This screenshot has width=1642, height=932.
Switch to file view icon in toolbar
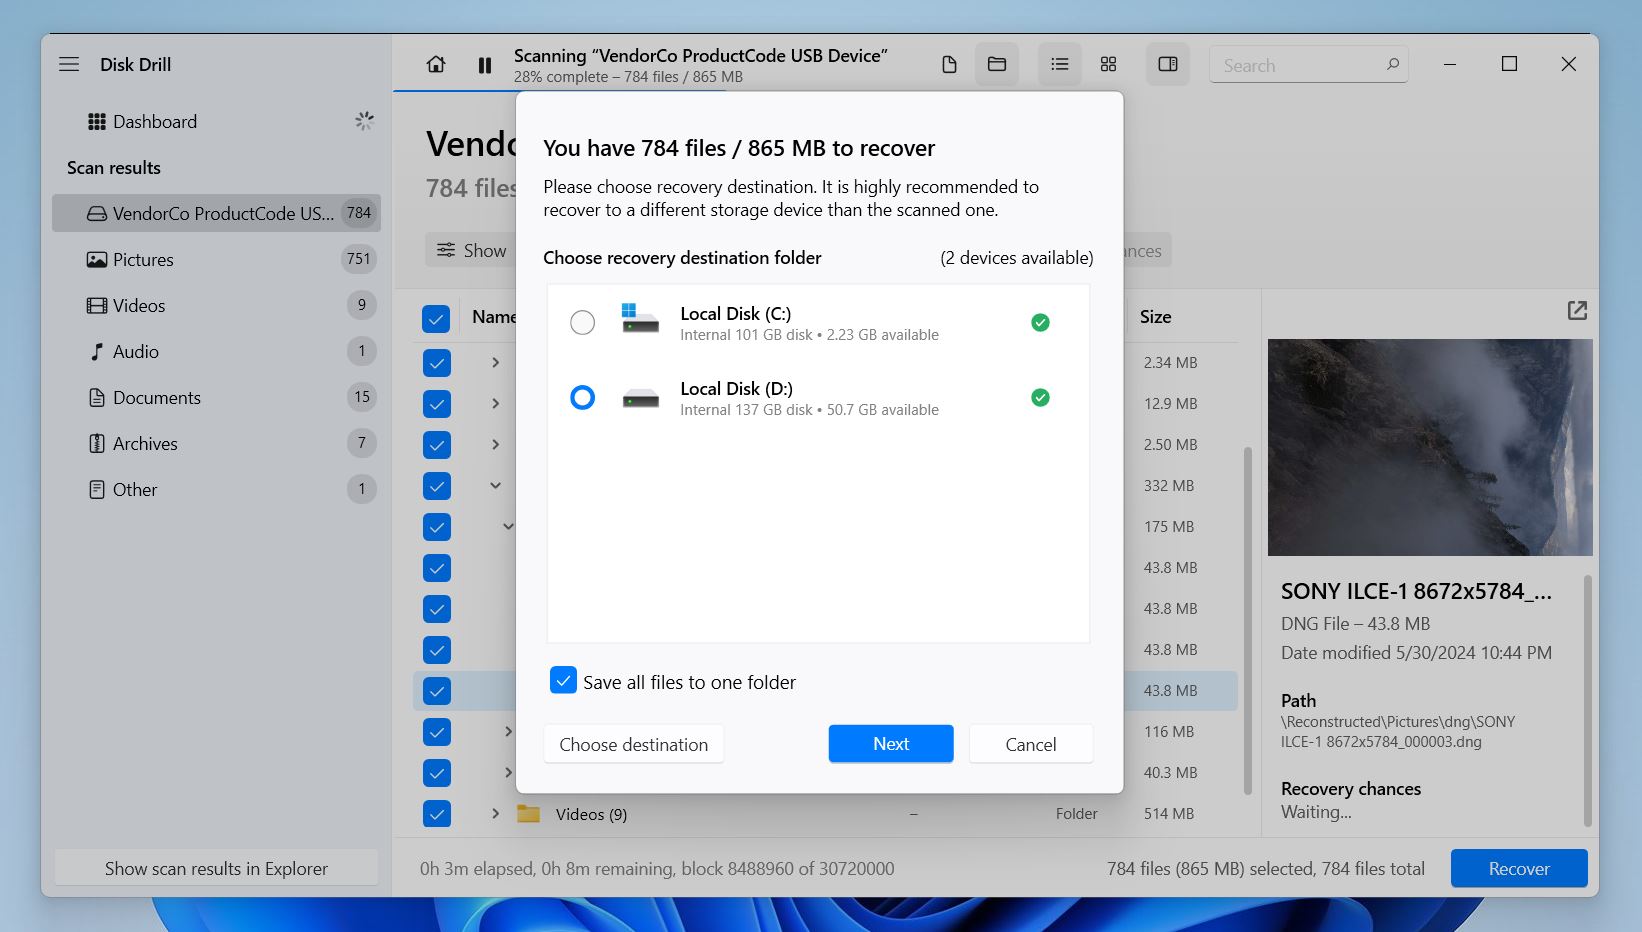point(949,65)
